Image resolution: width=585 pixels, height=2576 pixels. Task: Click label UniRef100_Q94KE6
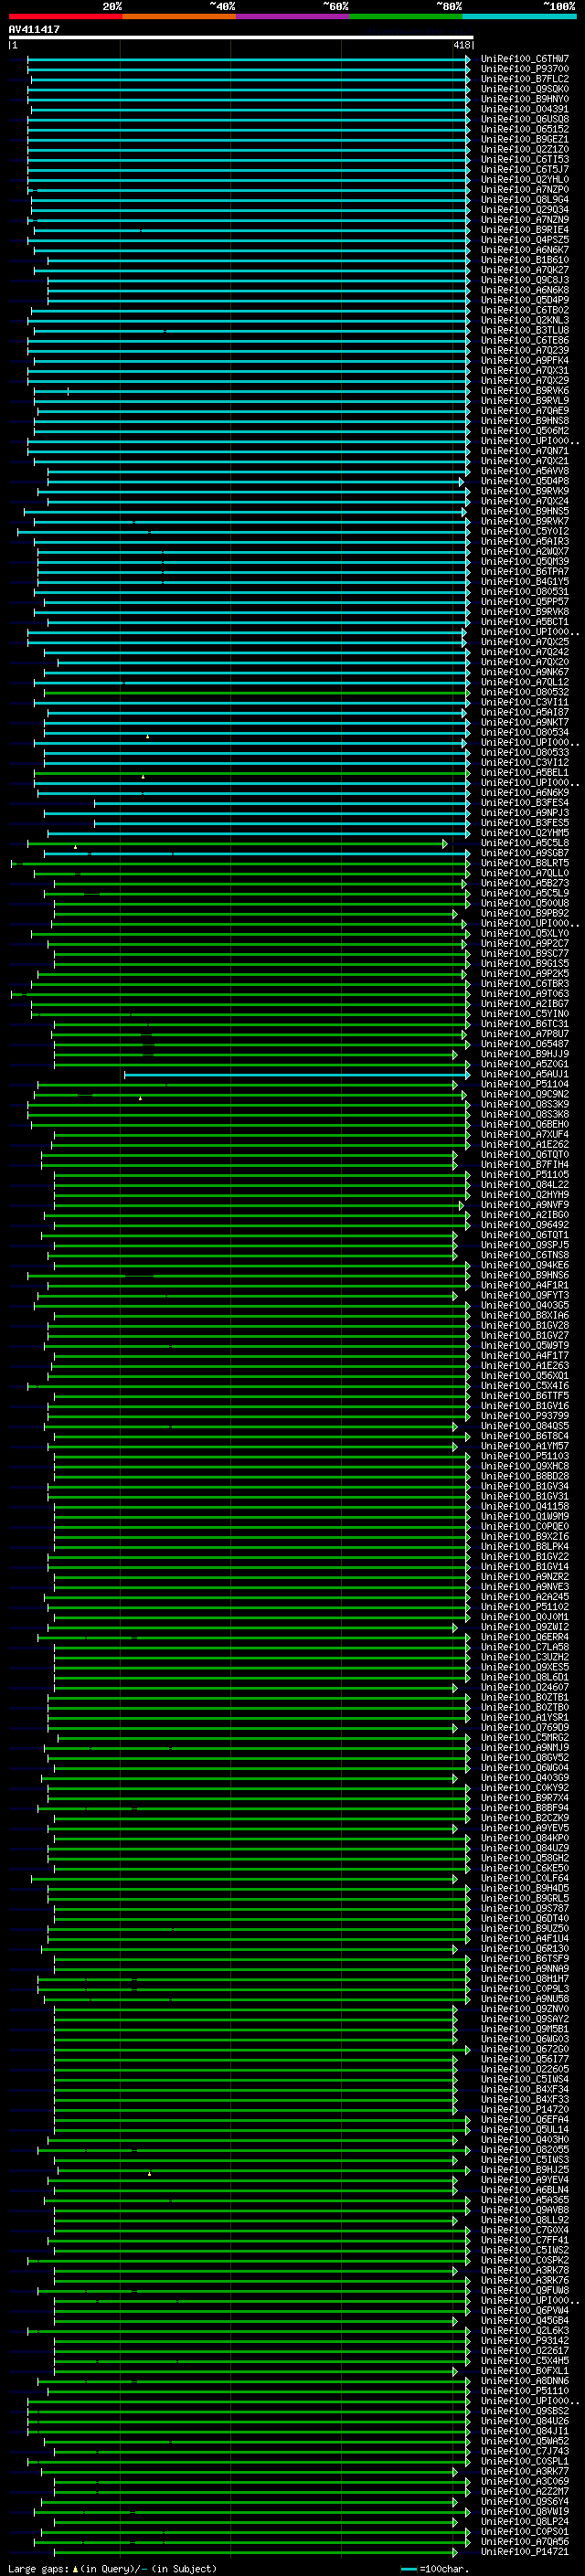[x=525, y=1265]
